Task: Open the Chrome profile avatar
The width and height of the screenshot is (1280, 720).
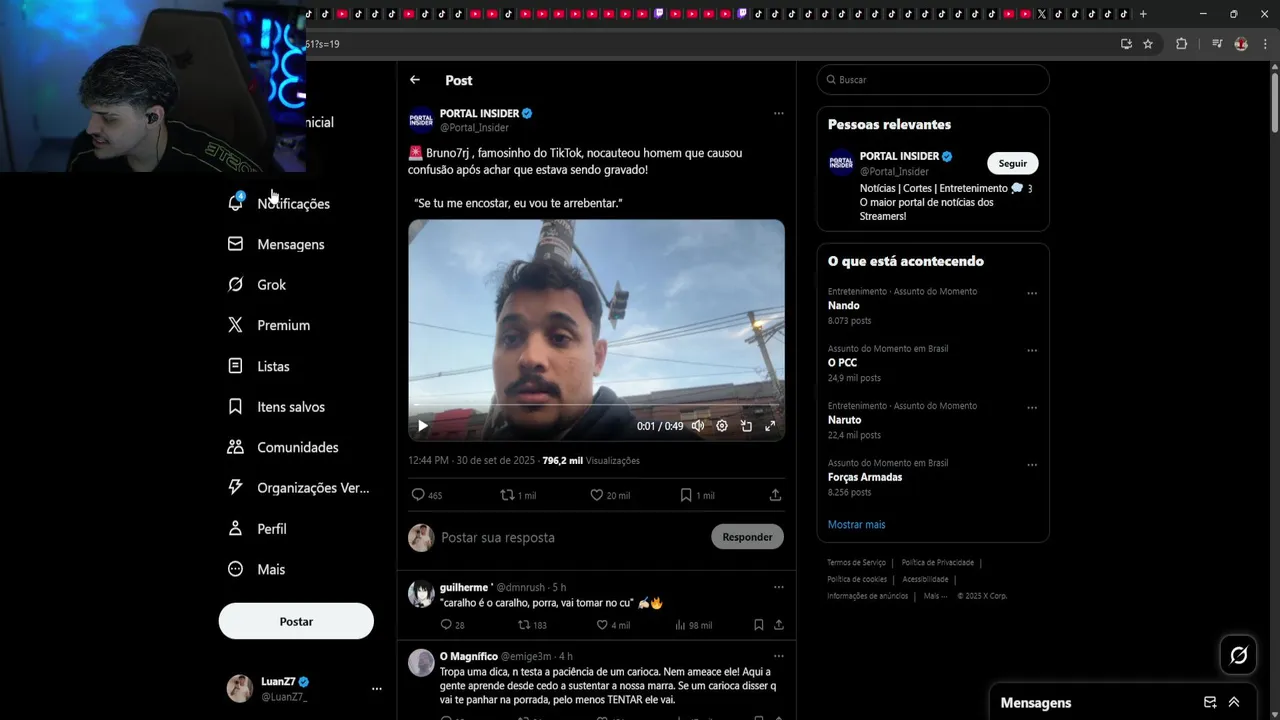Action: [1241, 44]
